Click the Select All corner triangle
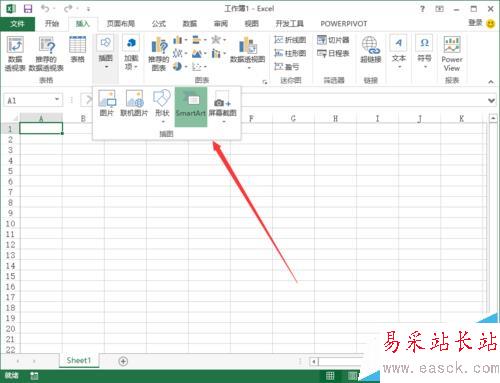The height and width of the screenshot is (383, 500). 14,118
